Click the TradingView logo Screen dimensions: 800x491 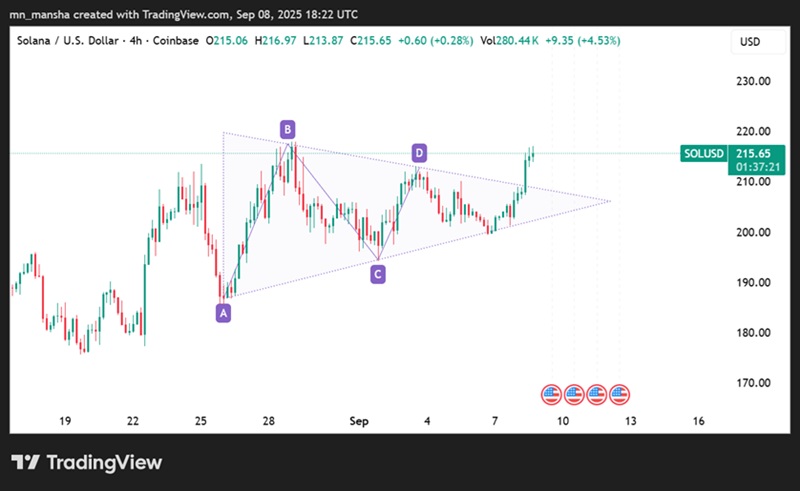pyautogui.click(x=86, y=463)
